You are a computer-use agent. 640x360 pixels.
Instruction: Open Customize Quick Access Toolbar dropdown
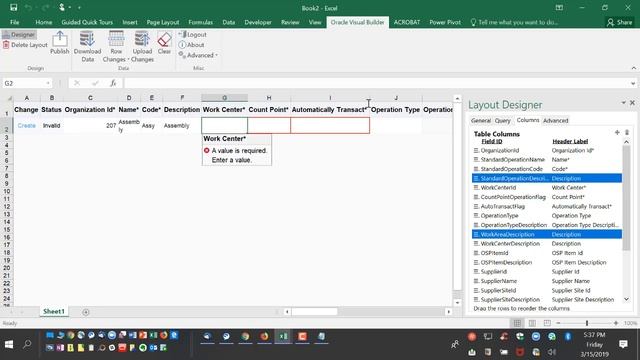tap(79, 7)
